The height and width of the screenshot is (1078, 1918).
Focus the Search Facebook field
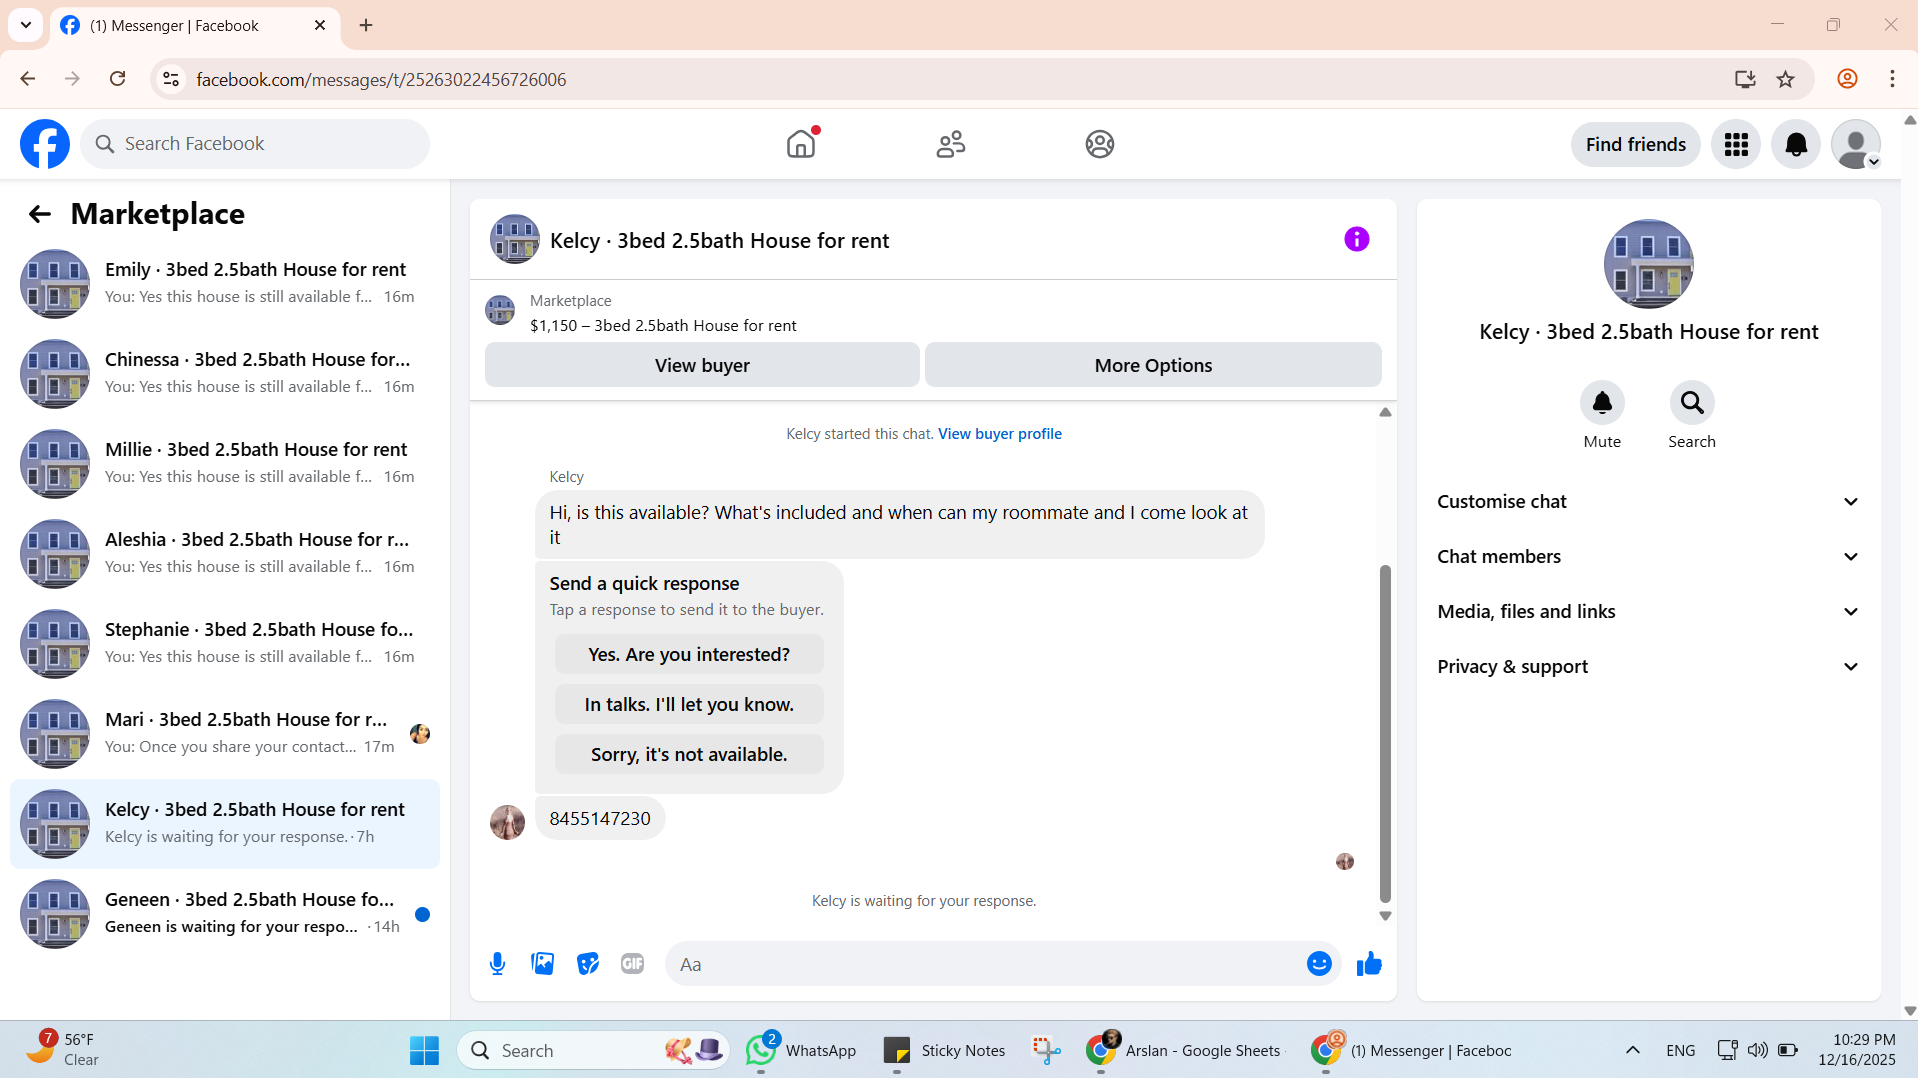click(255, 144)
